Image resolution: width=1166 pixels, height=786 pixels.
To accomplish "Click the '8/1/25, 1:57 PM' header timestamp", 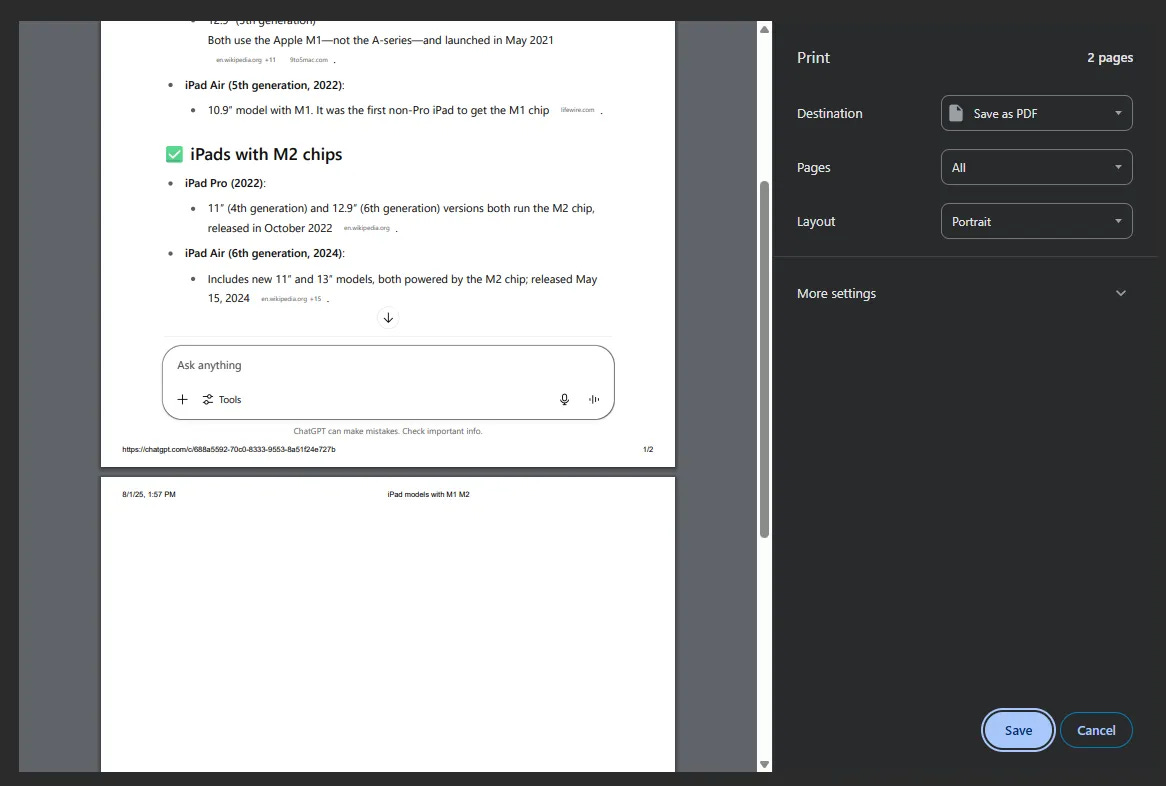I will (x=149, y=495).
